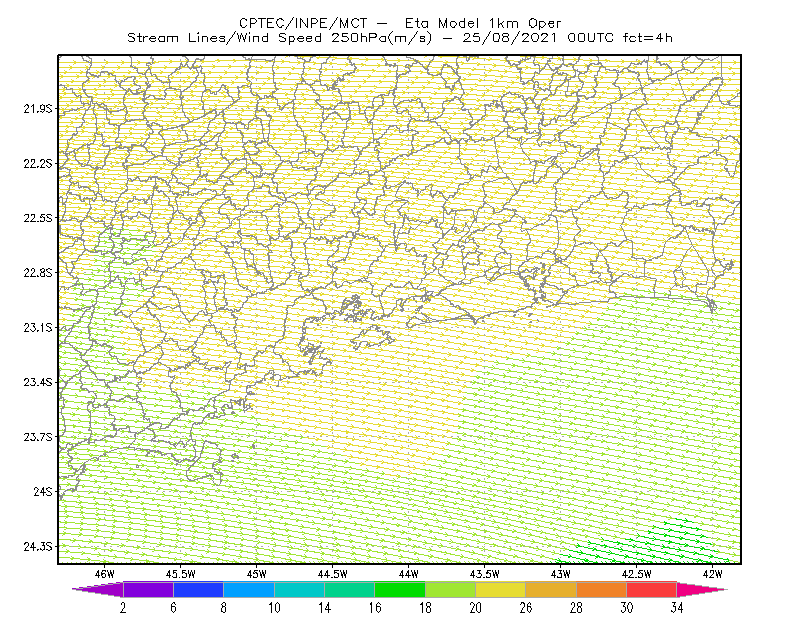Click the legend value 28

[x=577, y=608]
